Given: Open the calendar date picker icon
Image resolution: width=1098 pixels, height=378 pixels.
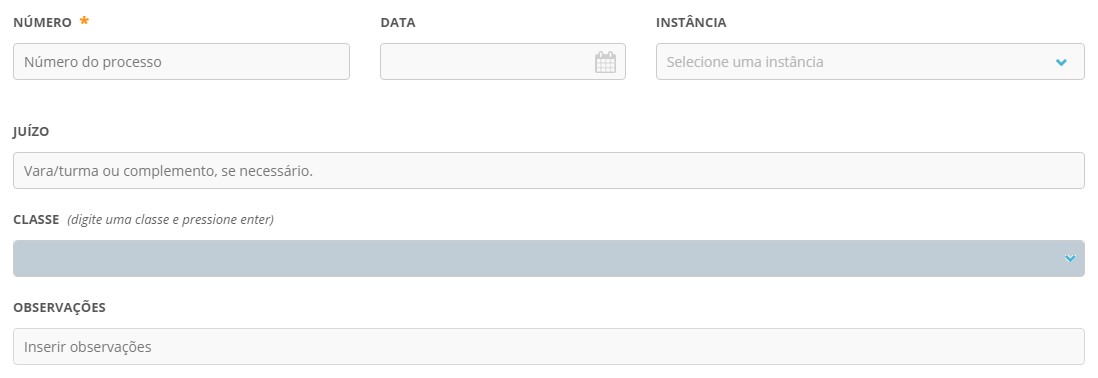Looking at the screenshot, I should pyautogui.click(x=605, y=62).
